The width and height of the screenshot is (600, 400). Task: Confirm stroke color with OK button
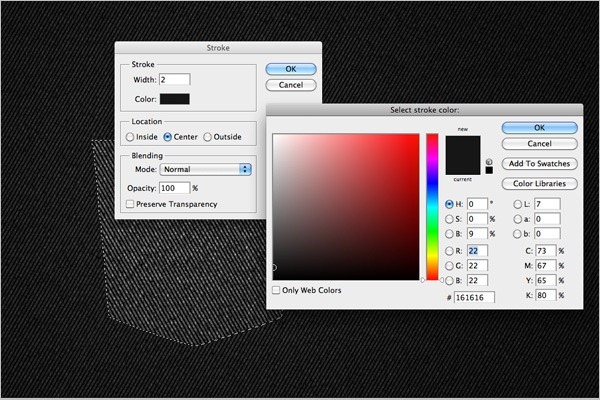[x=540, y=128]
